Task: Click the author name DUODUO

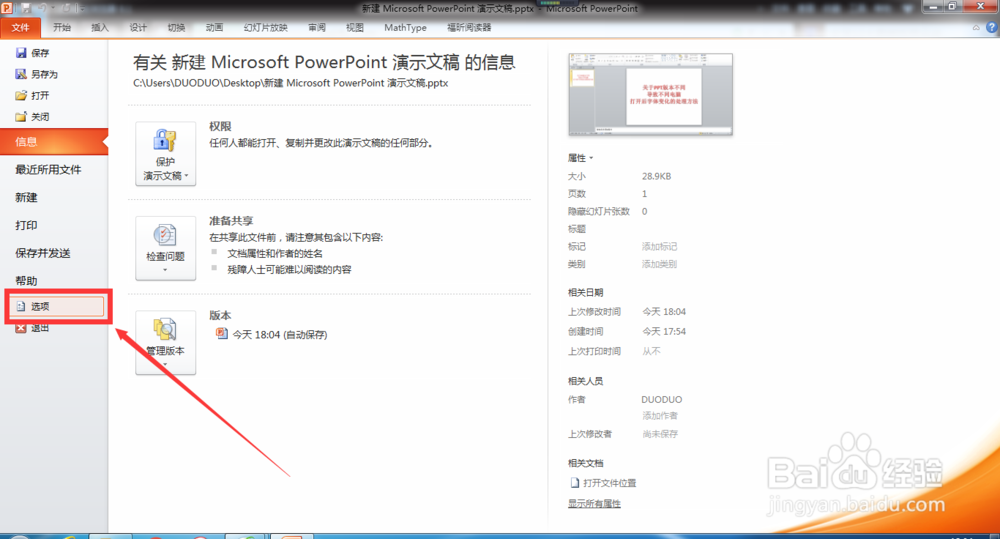Action: (x=661, y=399)
